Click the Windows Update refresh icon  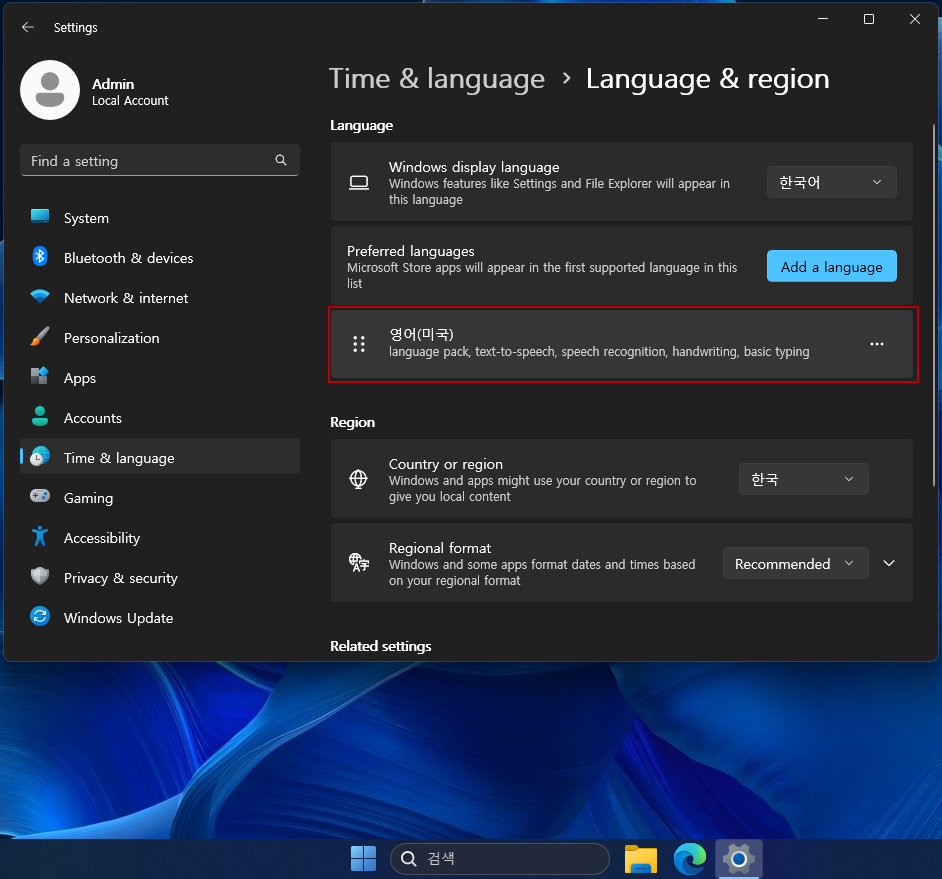(x=40, y=616)
